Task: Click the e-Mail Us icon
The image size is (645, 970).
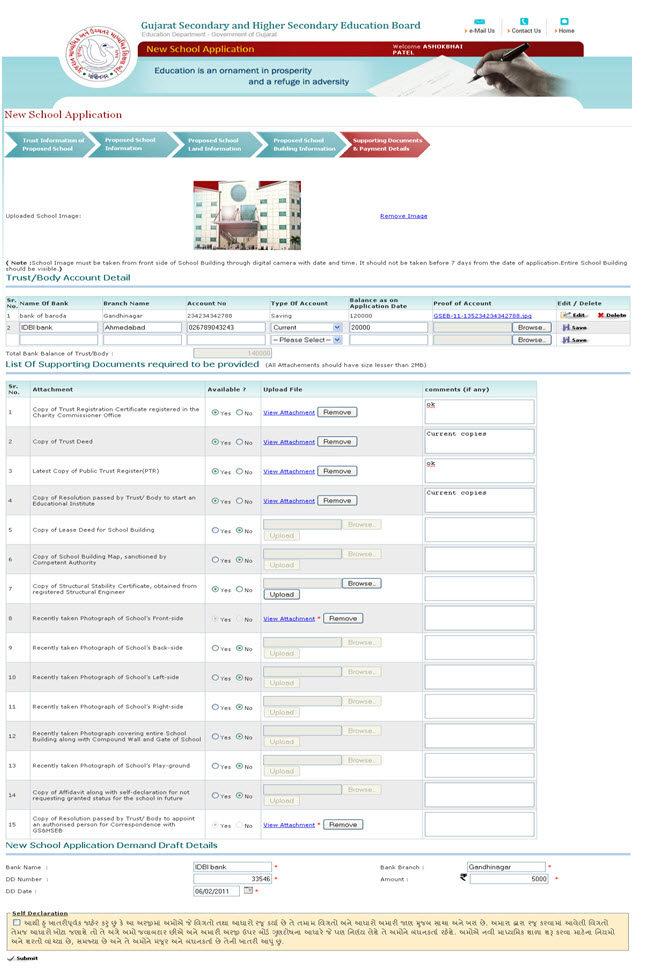Action: pyautogui.click(x=479, y=22)
